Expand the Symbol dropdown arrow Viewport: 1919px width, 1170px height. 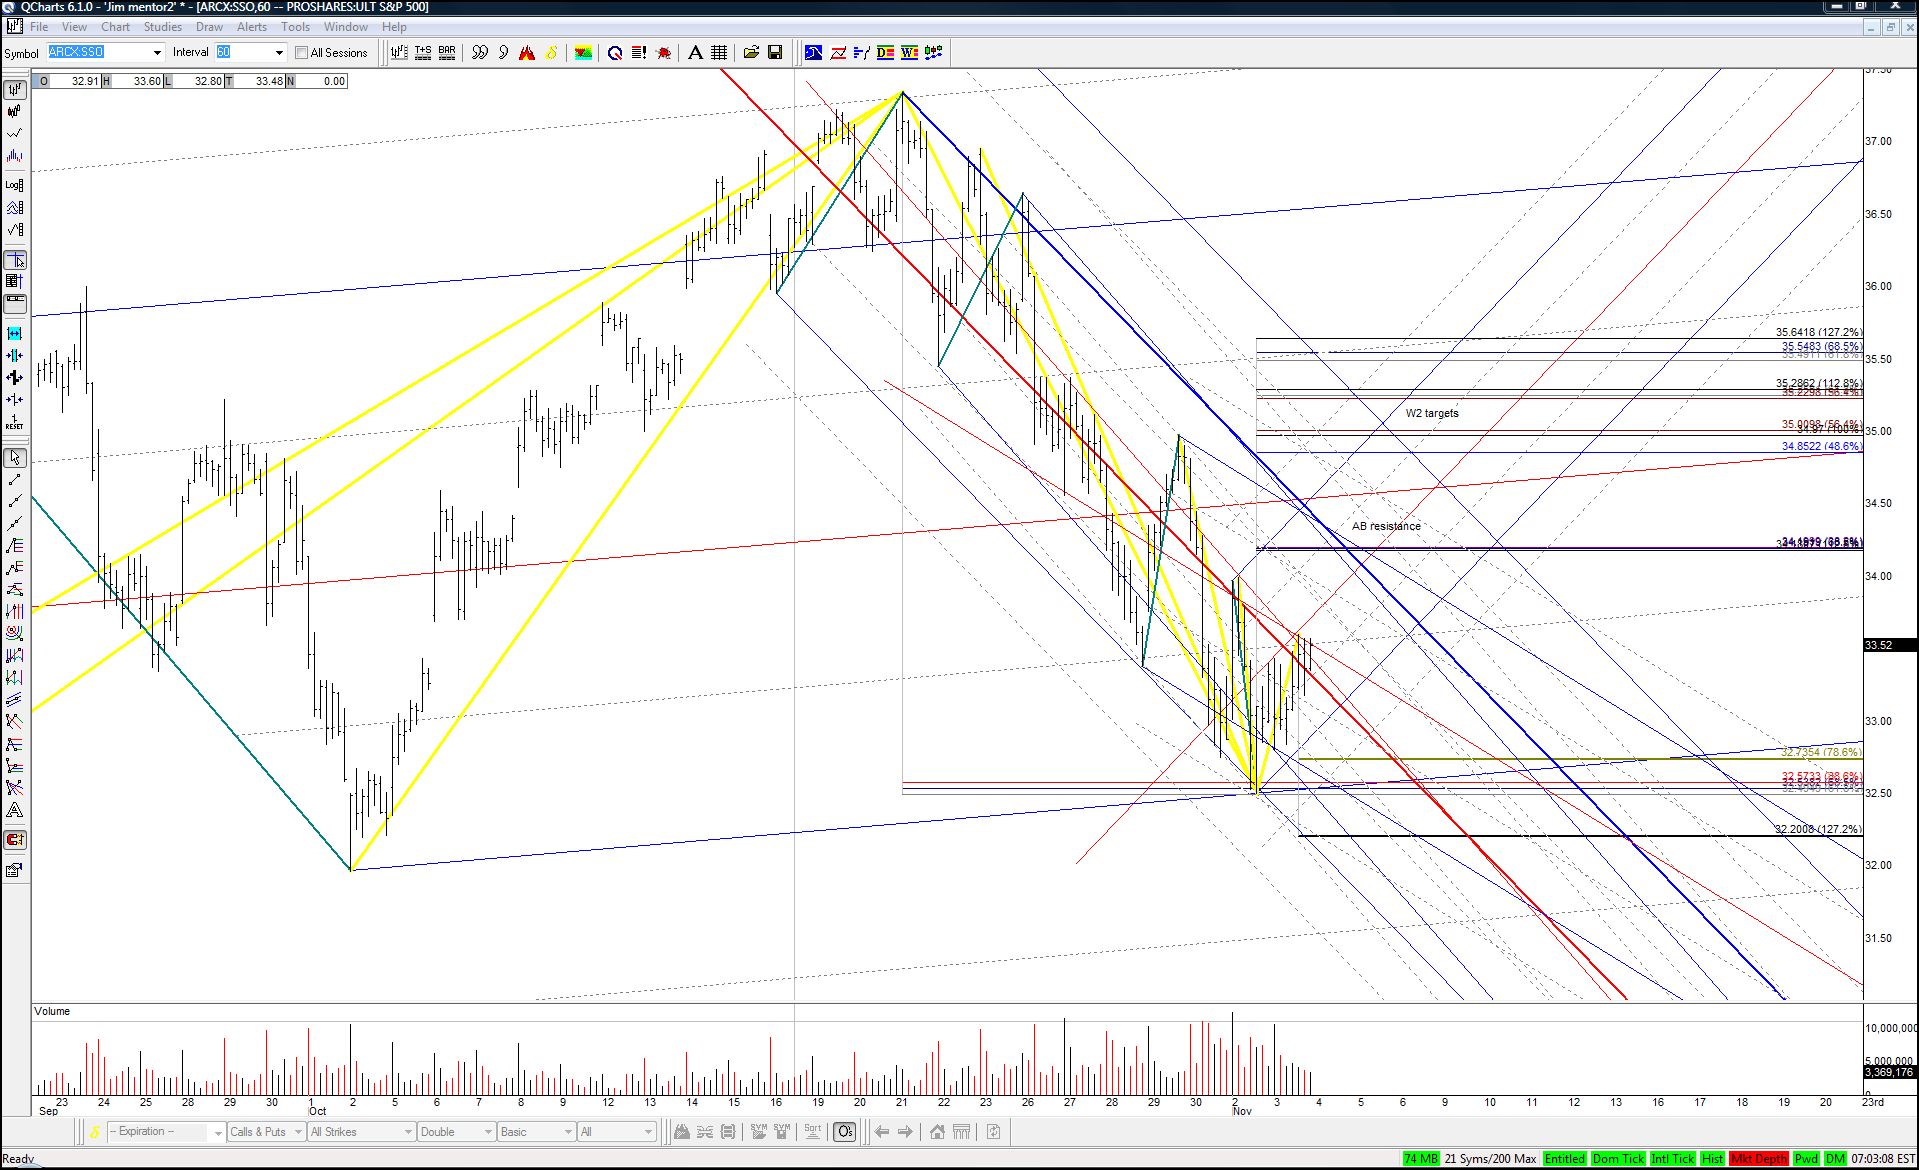157,53
